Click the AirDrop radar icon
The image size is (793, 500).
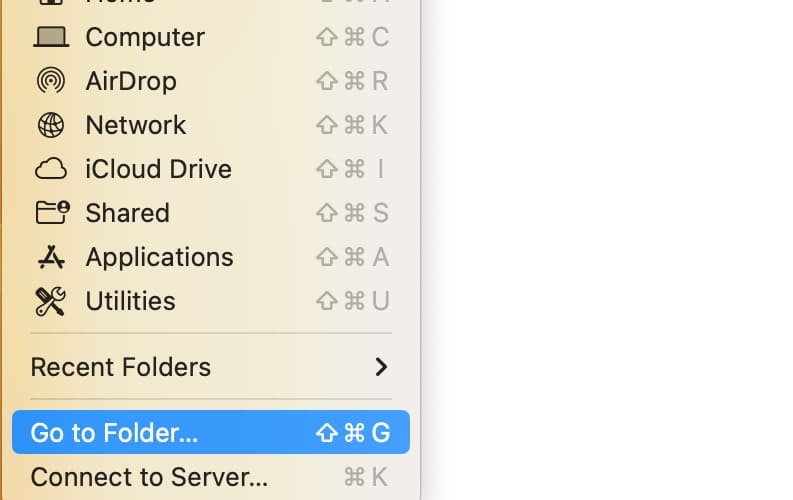[50, 81]
